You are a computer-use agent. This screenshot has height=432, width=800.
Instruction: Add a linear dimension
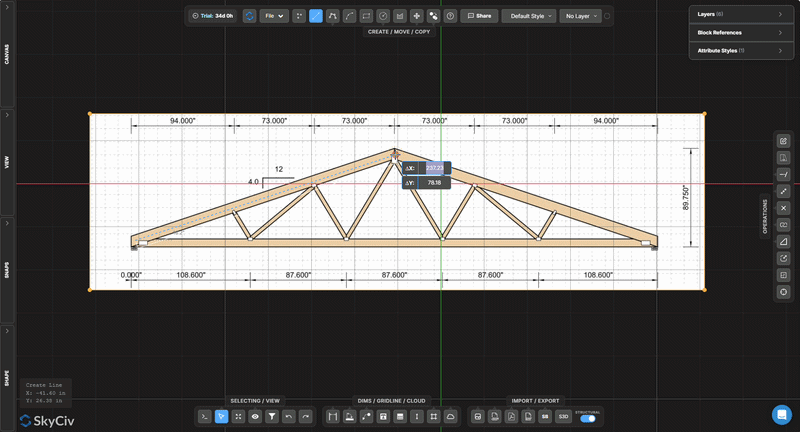click(x=333, y=417)
